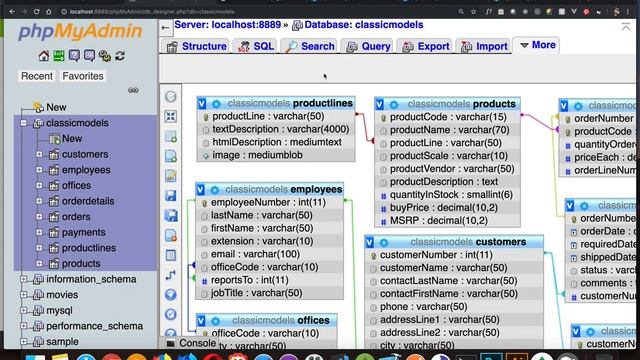640x360 pixels.
Task: Toggle V on orderDate table
Action: pyautogui.click(x=570, y=206)
